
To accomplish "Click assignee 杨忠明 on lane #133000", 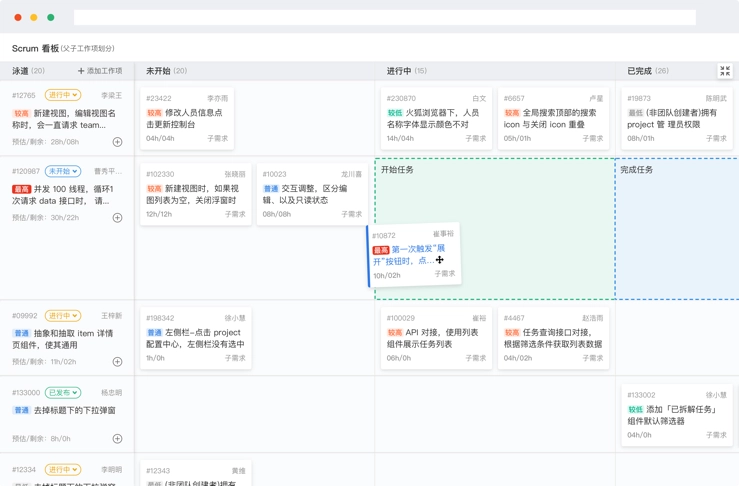I will [112, 392].
